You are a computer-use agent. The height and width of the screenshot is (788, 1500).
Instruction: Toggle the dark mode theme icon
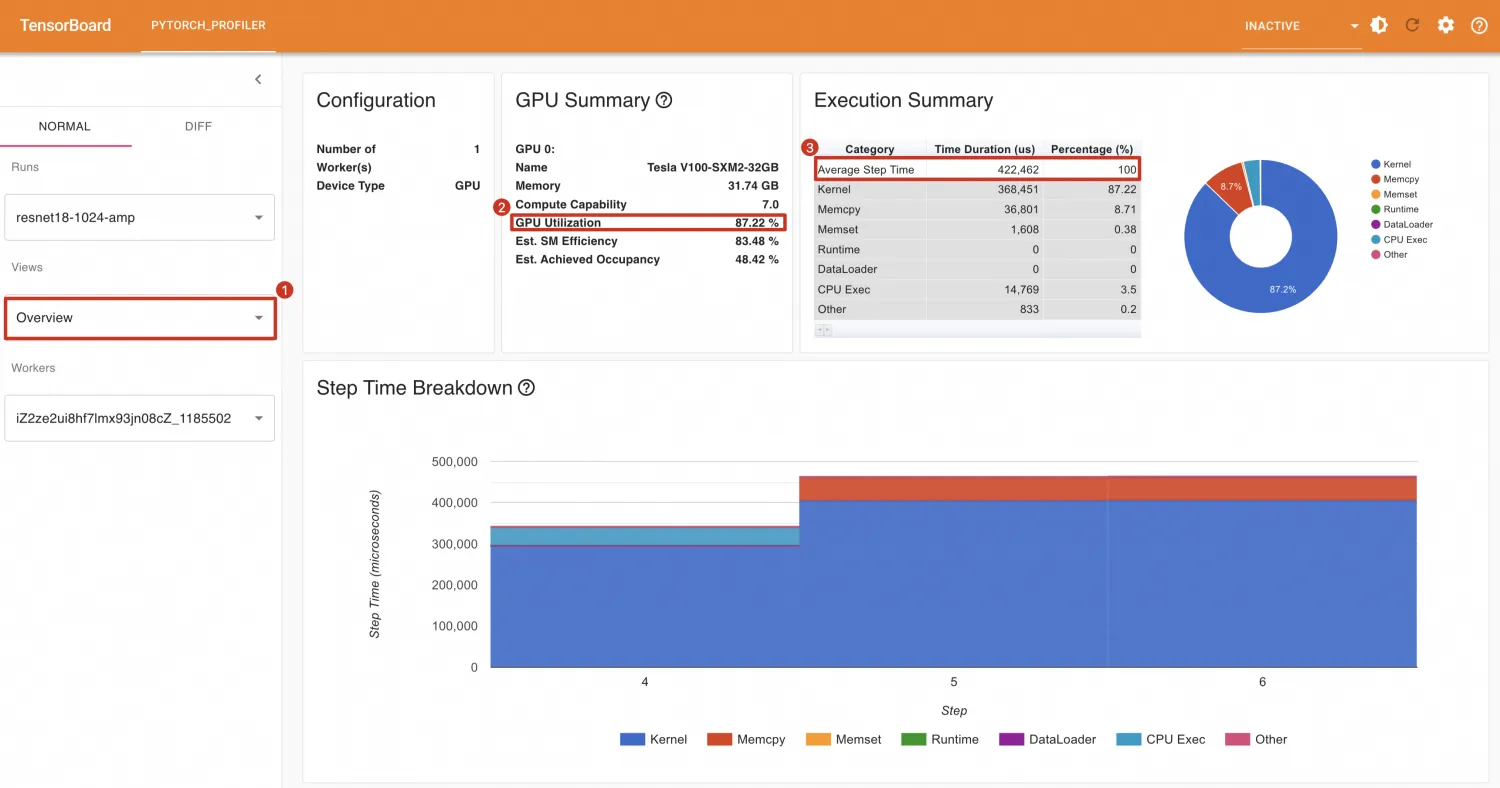pyautogui.click(x=1379, y=25)
